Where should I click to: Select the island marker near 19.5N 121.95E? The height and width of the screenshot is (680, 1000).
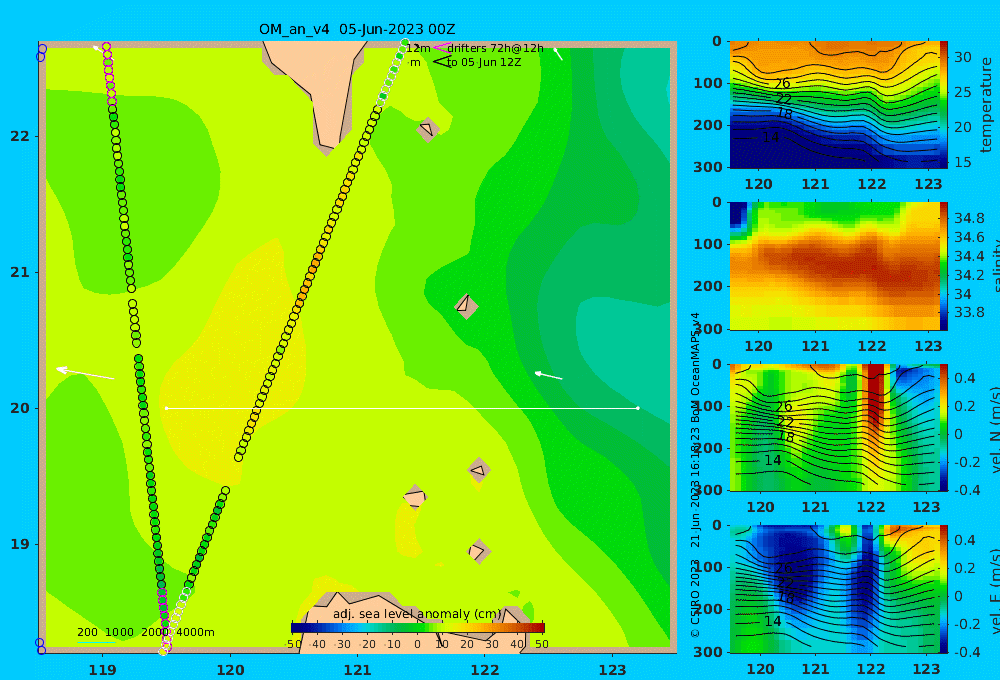pos(479,471)
